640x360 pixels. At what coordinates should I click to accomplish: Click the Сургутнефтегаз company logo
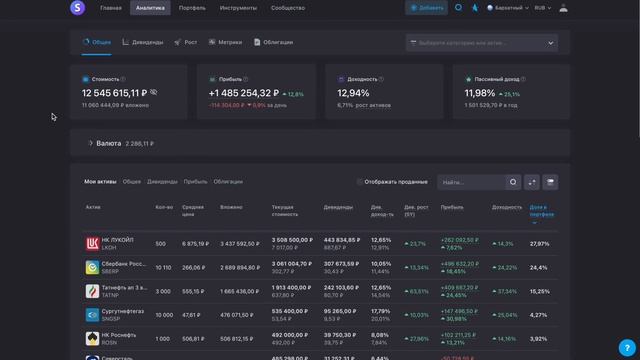pos(92,315)
